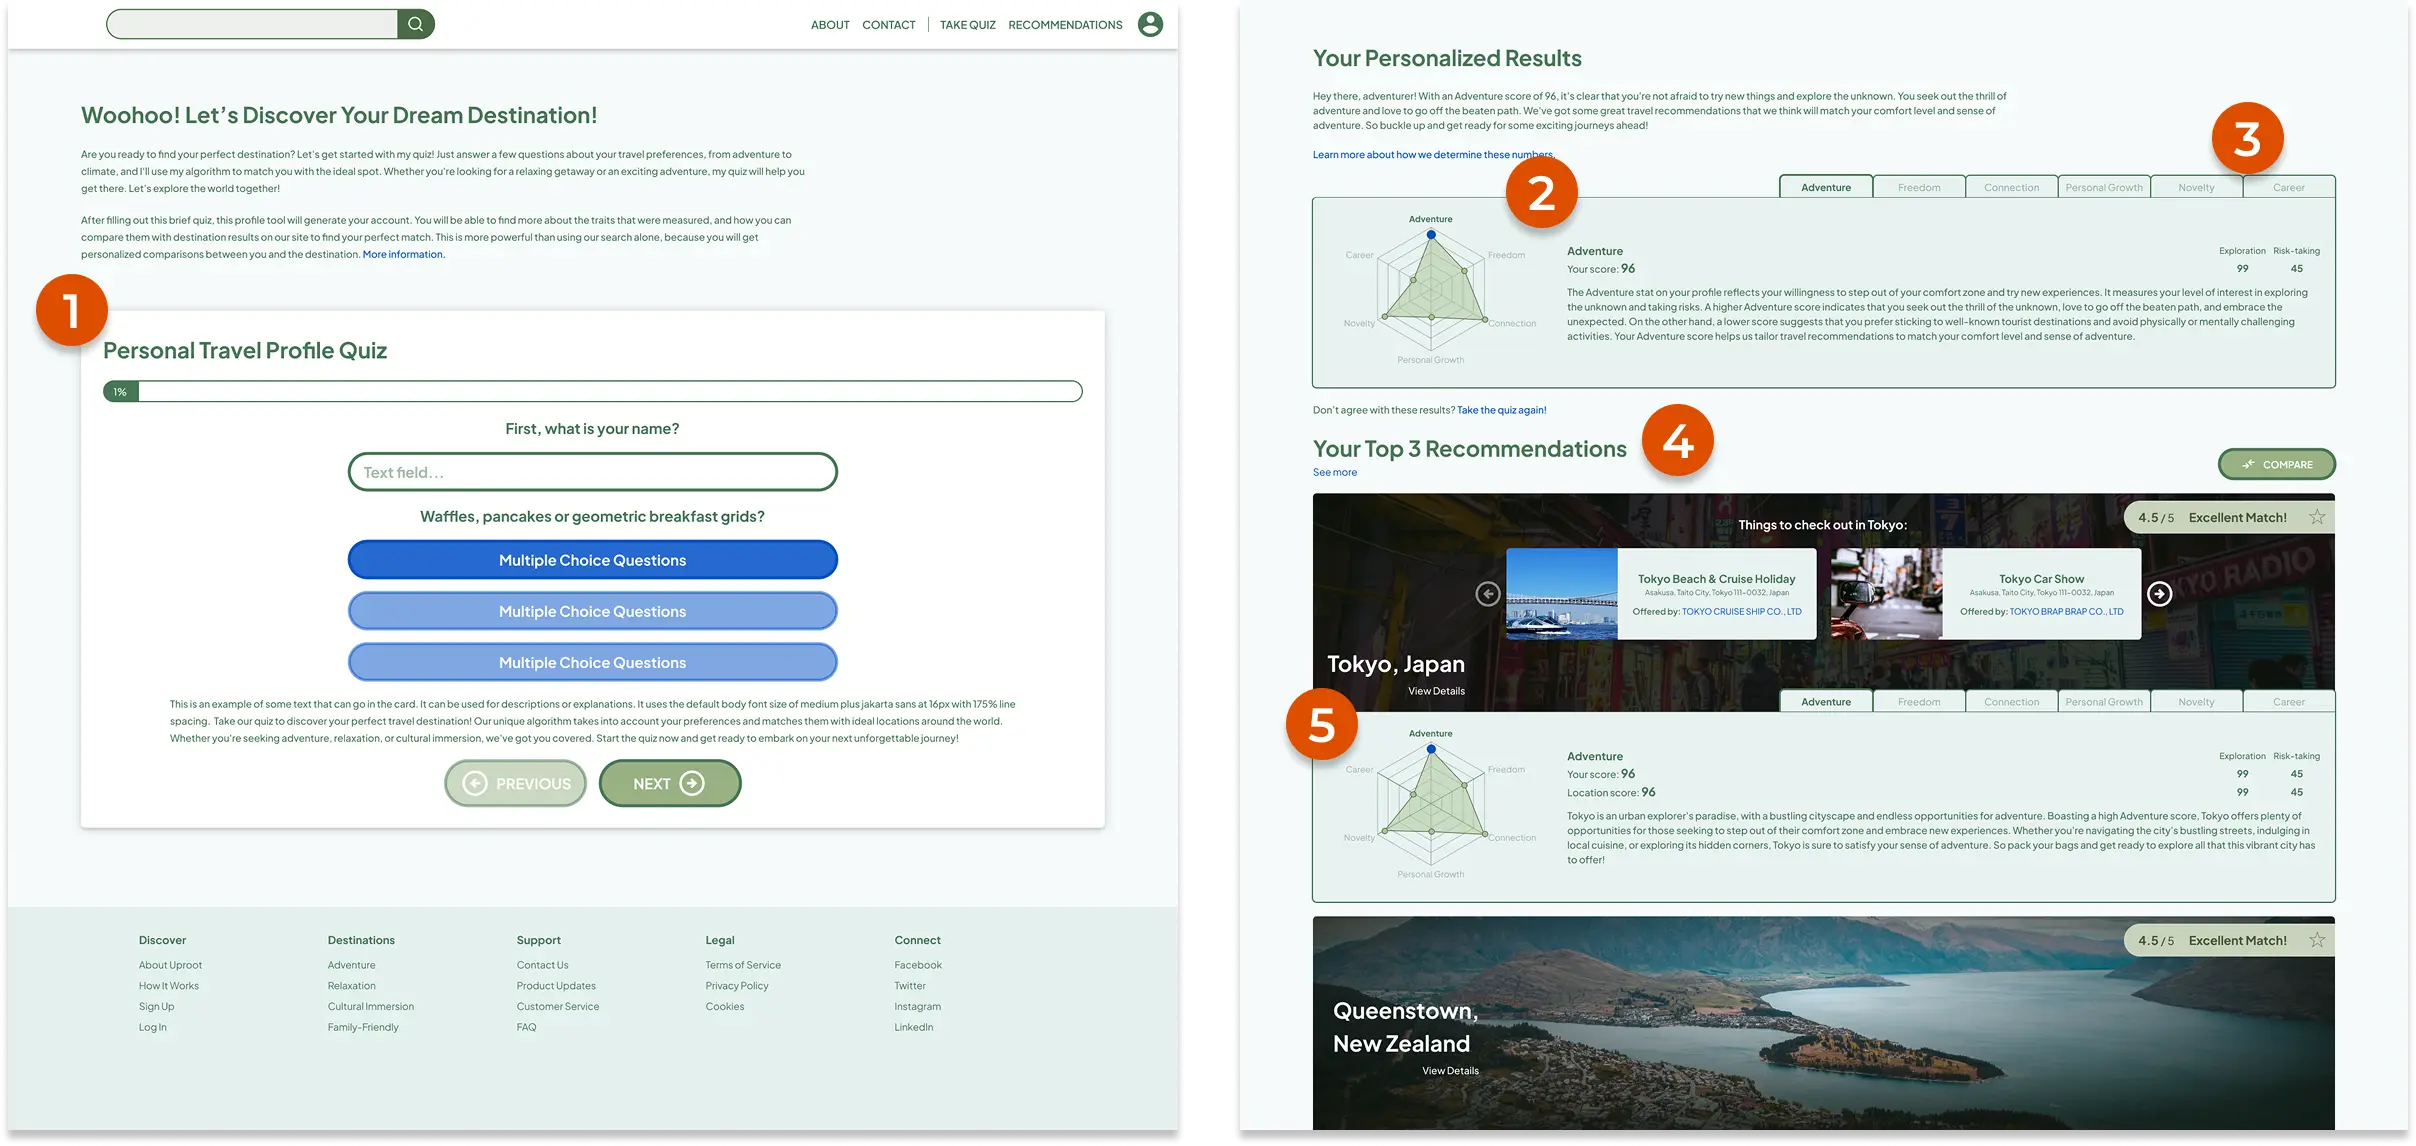2416x1146 pixels.
Task: Favorite Tokyo with the star icon
Action: [2316, 517]
